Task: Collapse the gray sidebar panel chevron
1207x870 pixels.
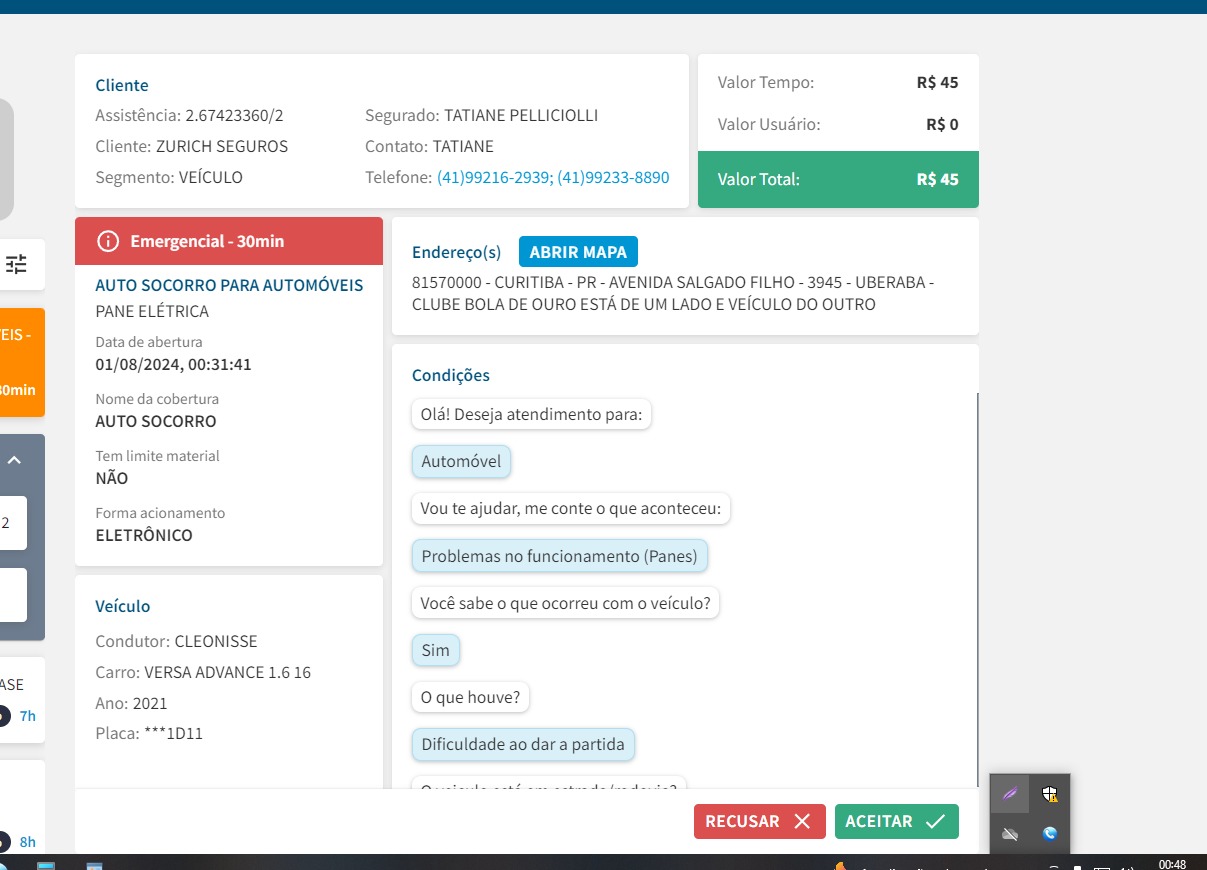Action: click(x=15, y=461)
